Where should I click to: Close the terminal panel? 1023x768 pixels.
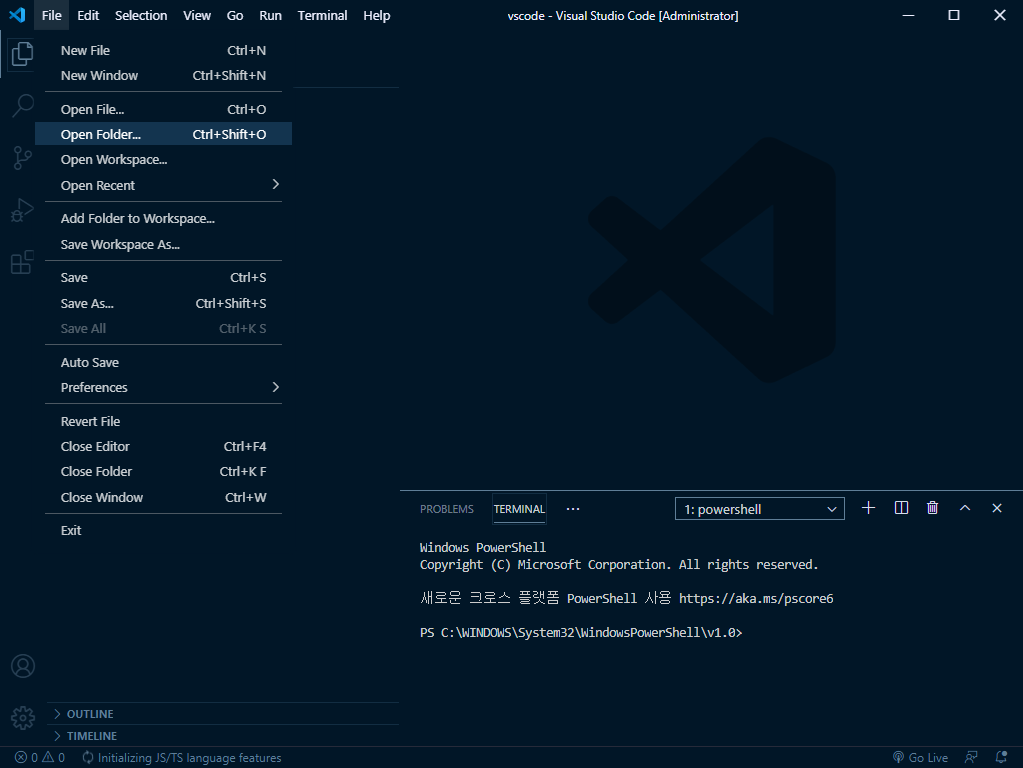[997, 508]
